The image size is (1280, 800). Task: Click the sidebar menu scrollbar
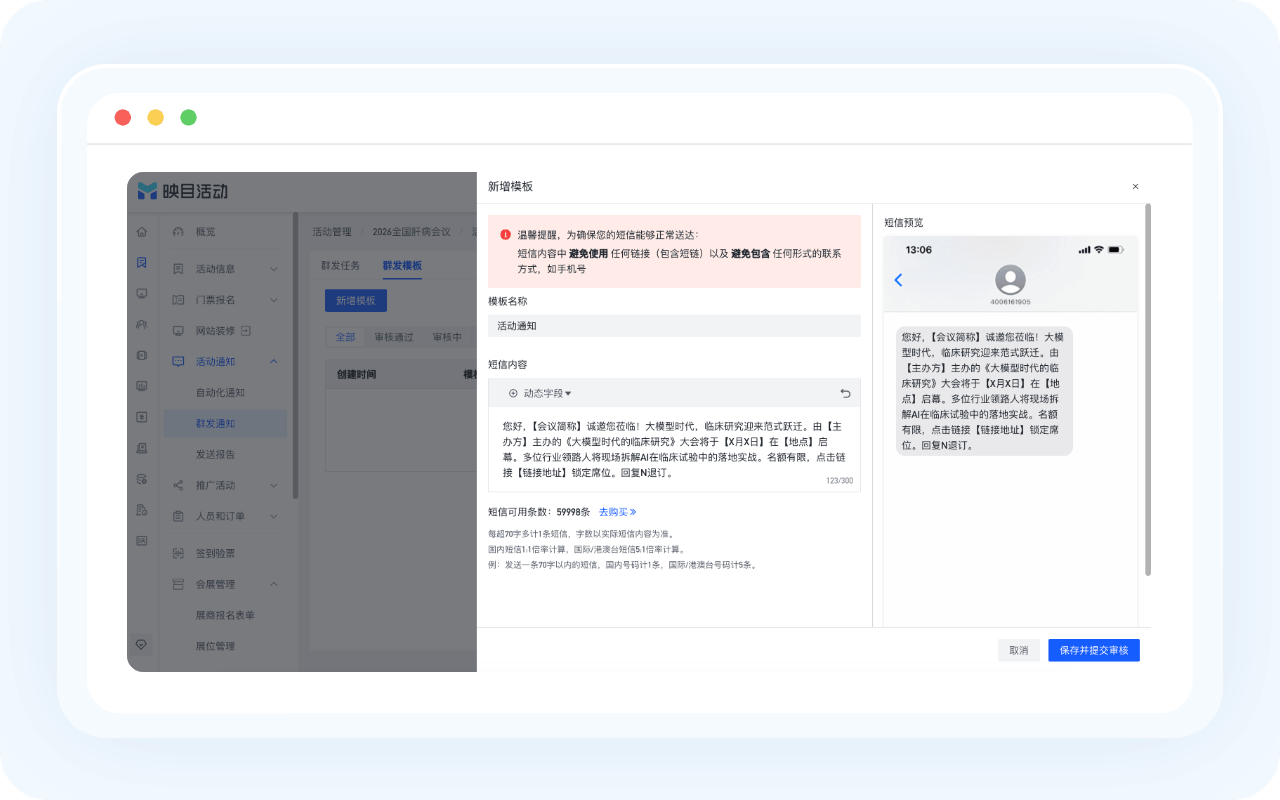pyautogui.click(x=295, y=355)
